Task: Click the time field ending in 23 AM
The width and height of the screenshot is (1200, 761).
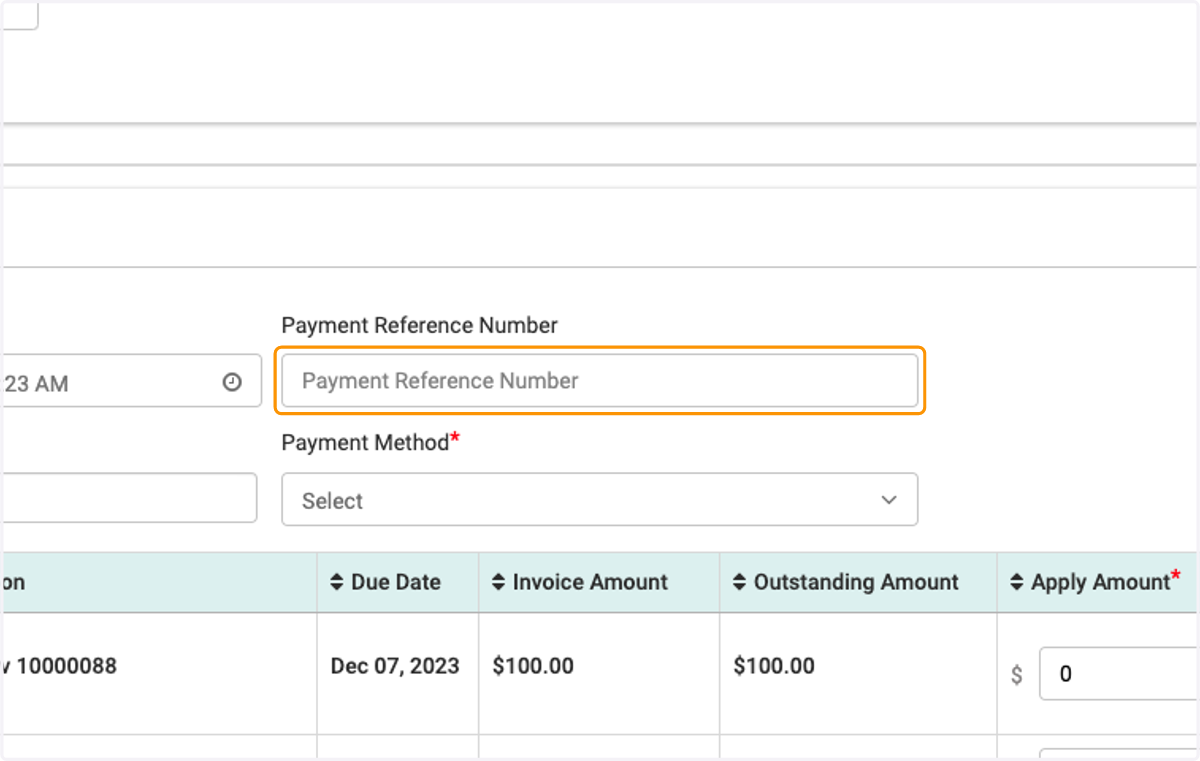Action: point(130,381)
